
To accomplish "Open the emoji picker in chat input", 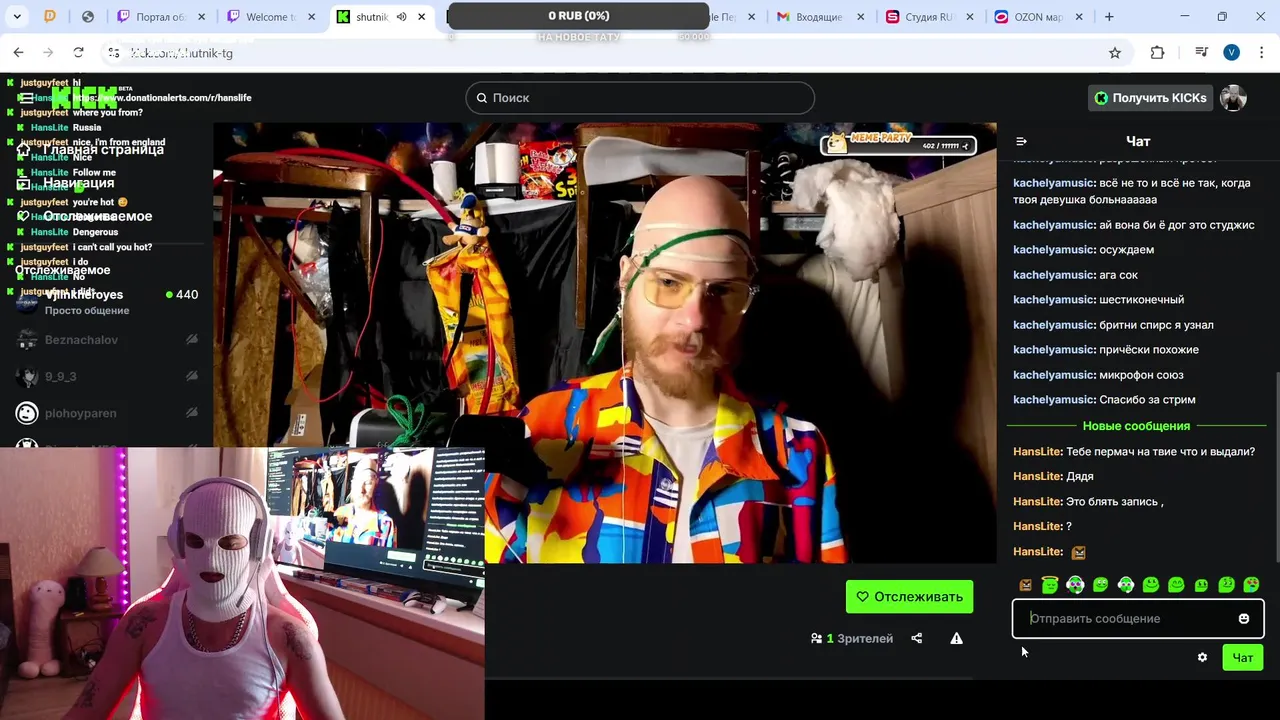I will (x=1244, y=619).
